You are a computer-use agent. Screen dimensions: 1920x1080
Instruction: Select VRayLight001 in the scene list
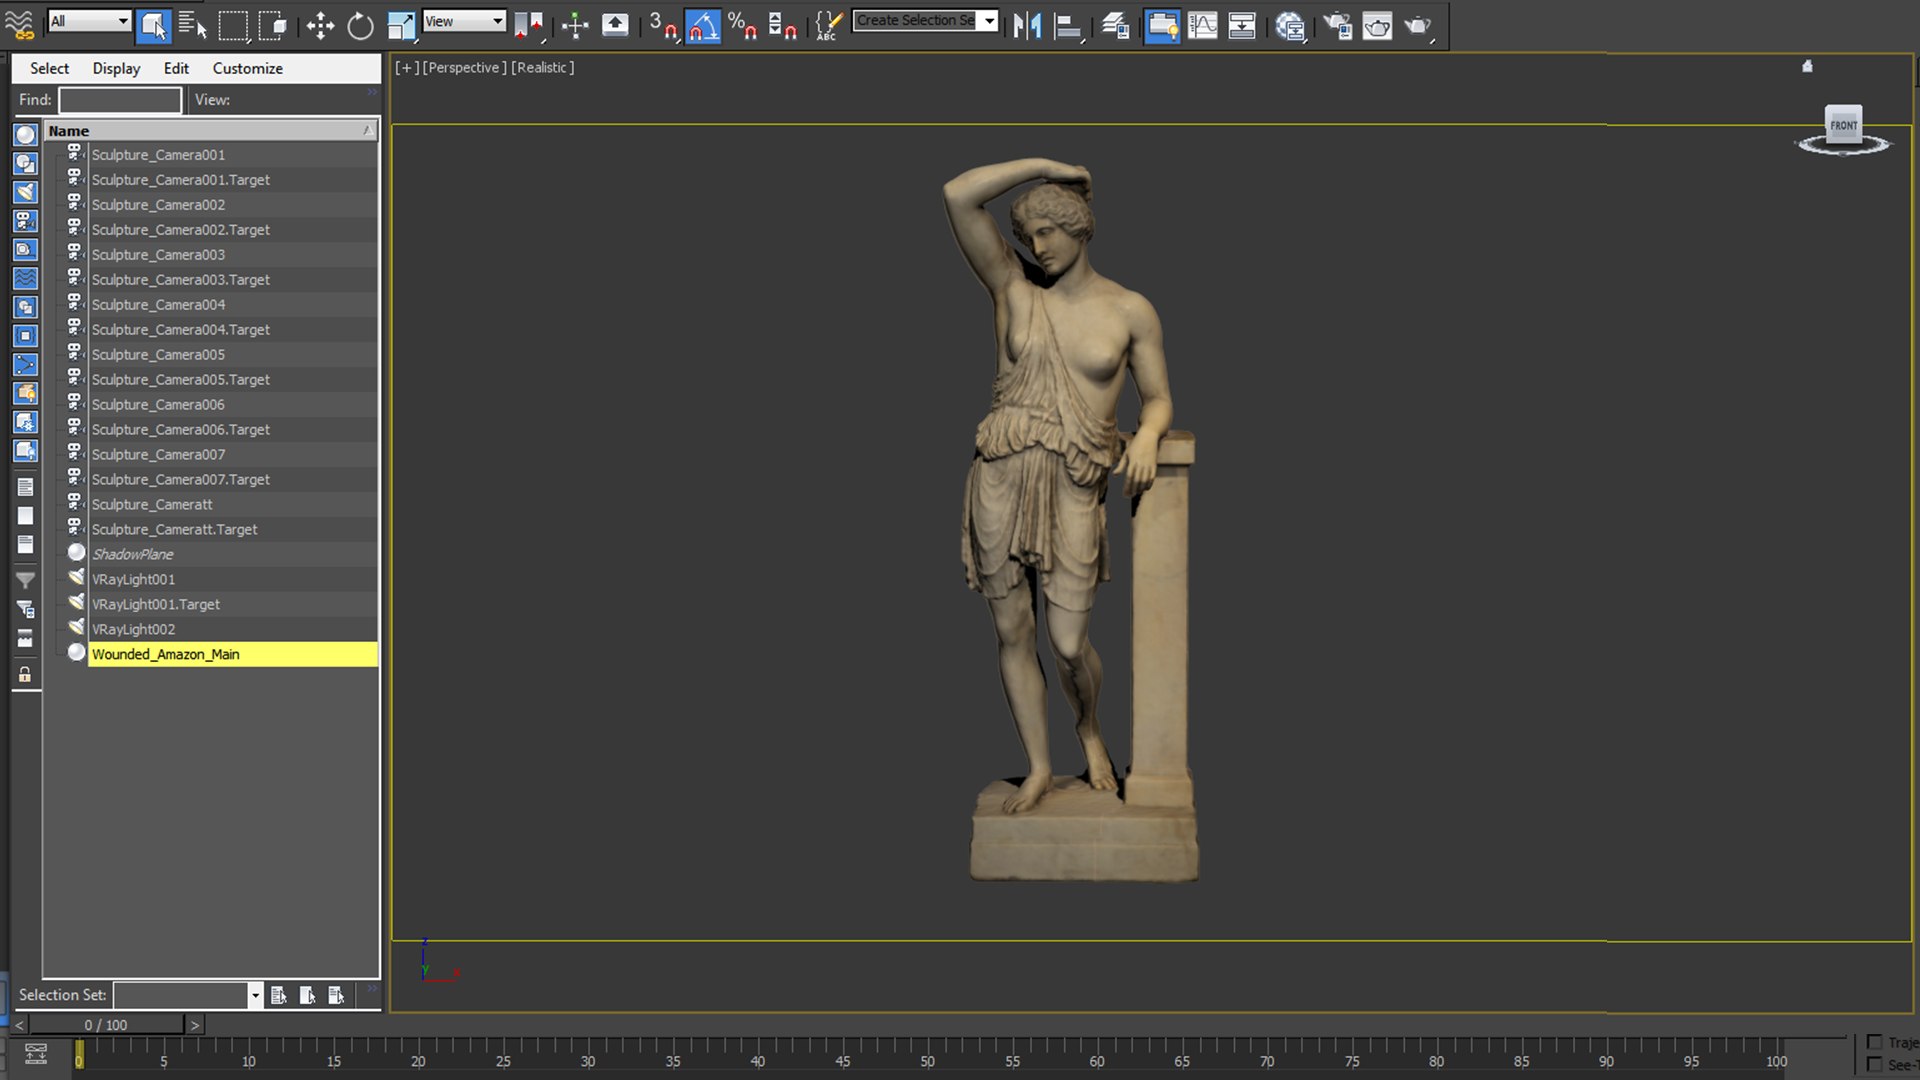coord(133,579)
